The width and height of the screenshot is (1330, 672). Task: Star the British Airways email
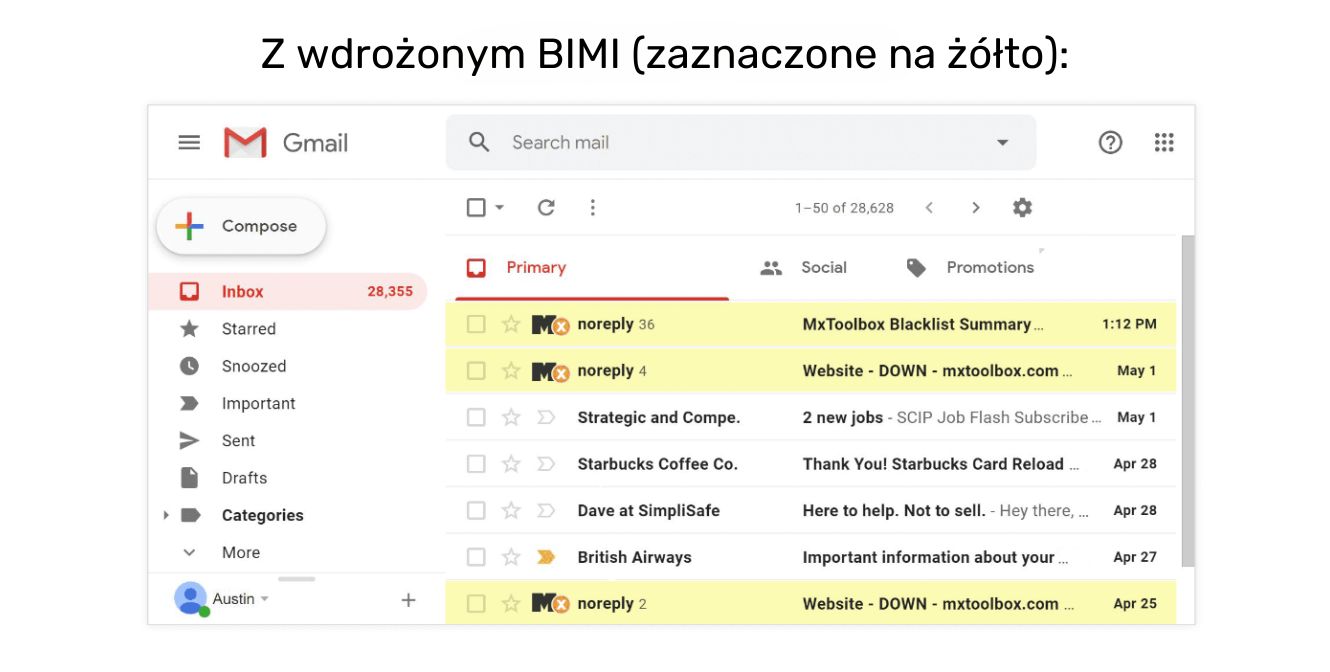(x=511, y=557)
